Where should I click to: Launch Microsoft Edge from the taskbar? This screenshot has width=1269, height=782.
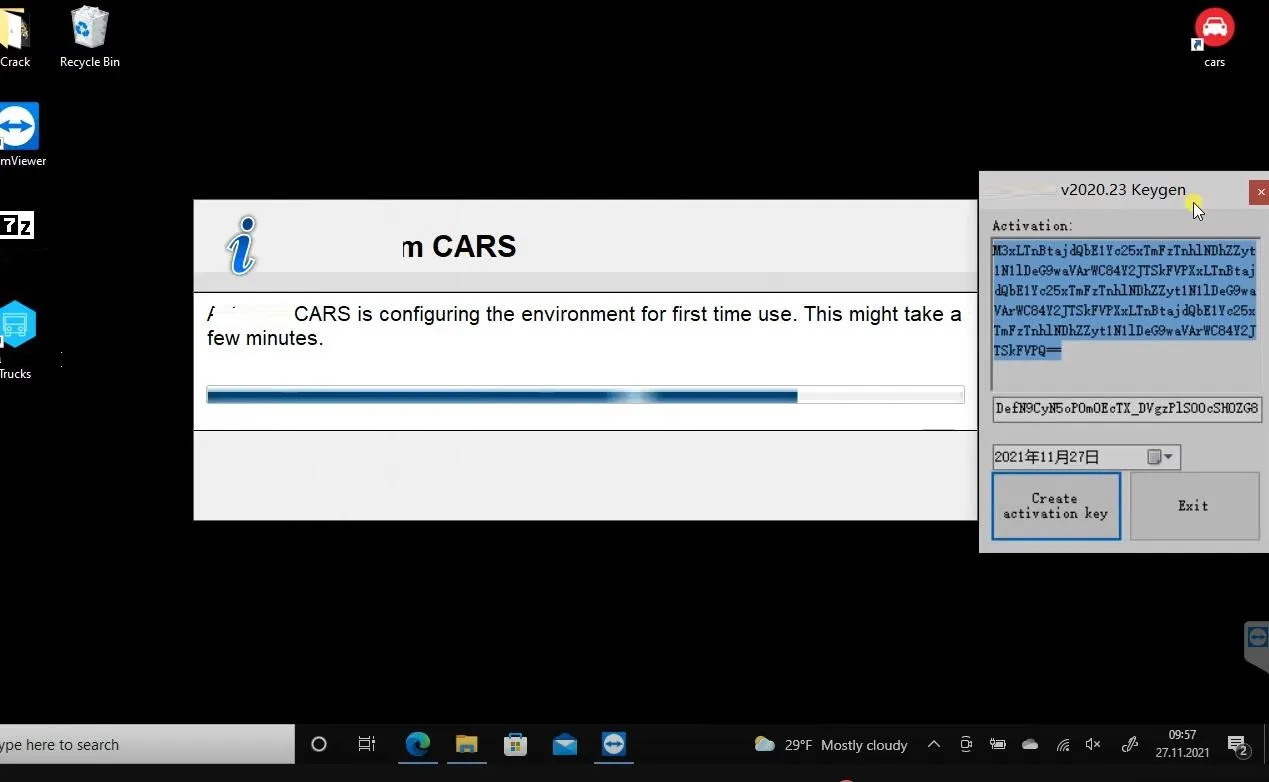pyautogui.click(x=417, y=744)
